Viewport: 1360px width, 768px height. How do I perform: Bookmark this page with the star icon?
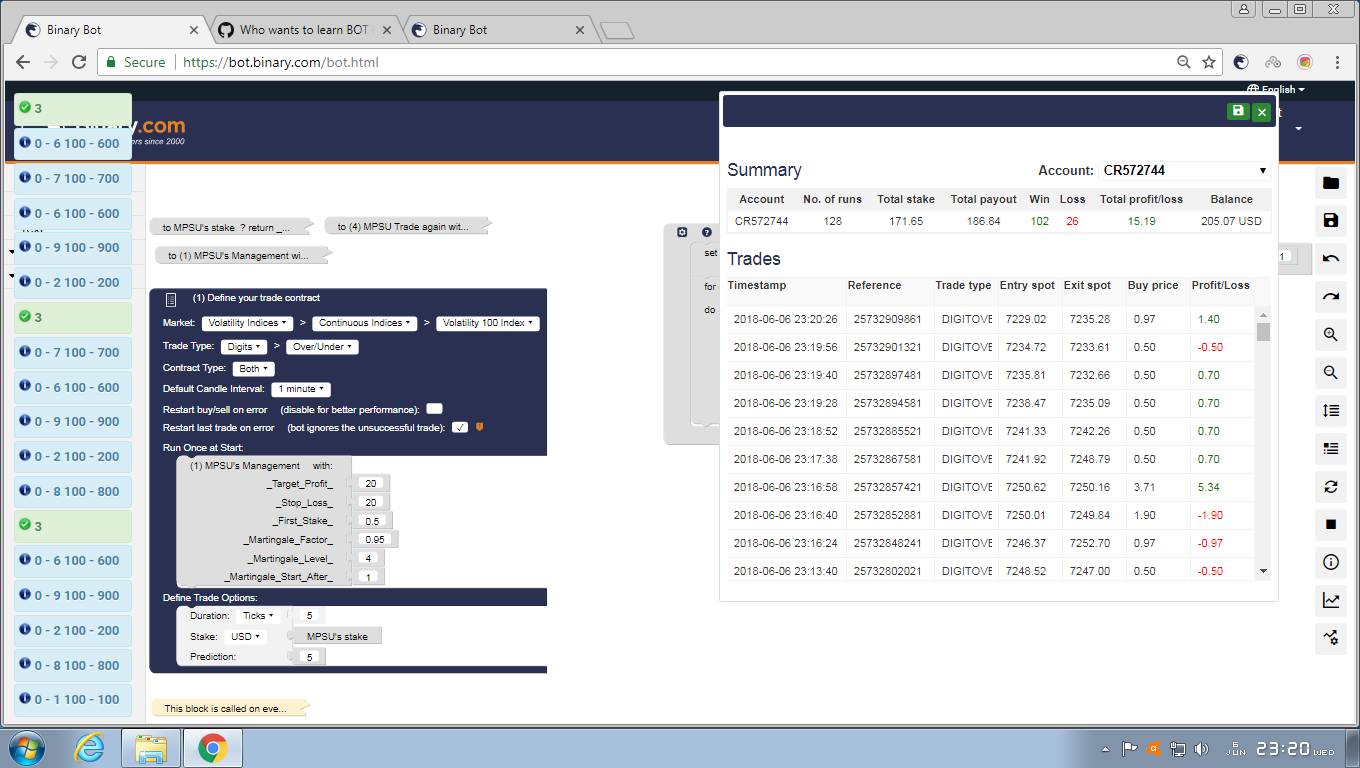(1209, 62)
